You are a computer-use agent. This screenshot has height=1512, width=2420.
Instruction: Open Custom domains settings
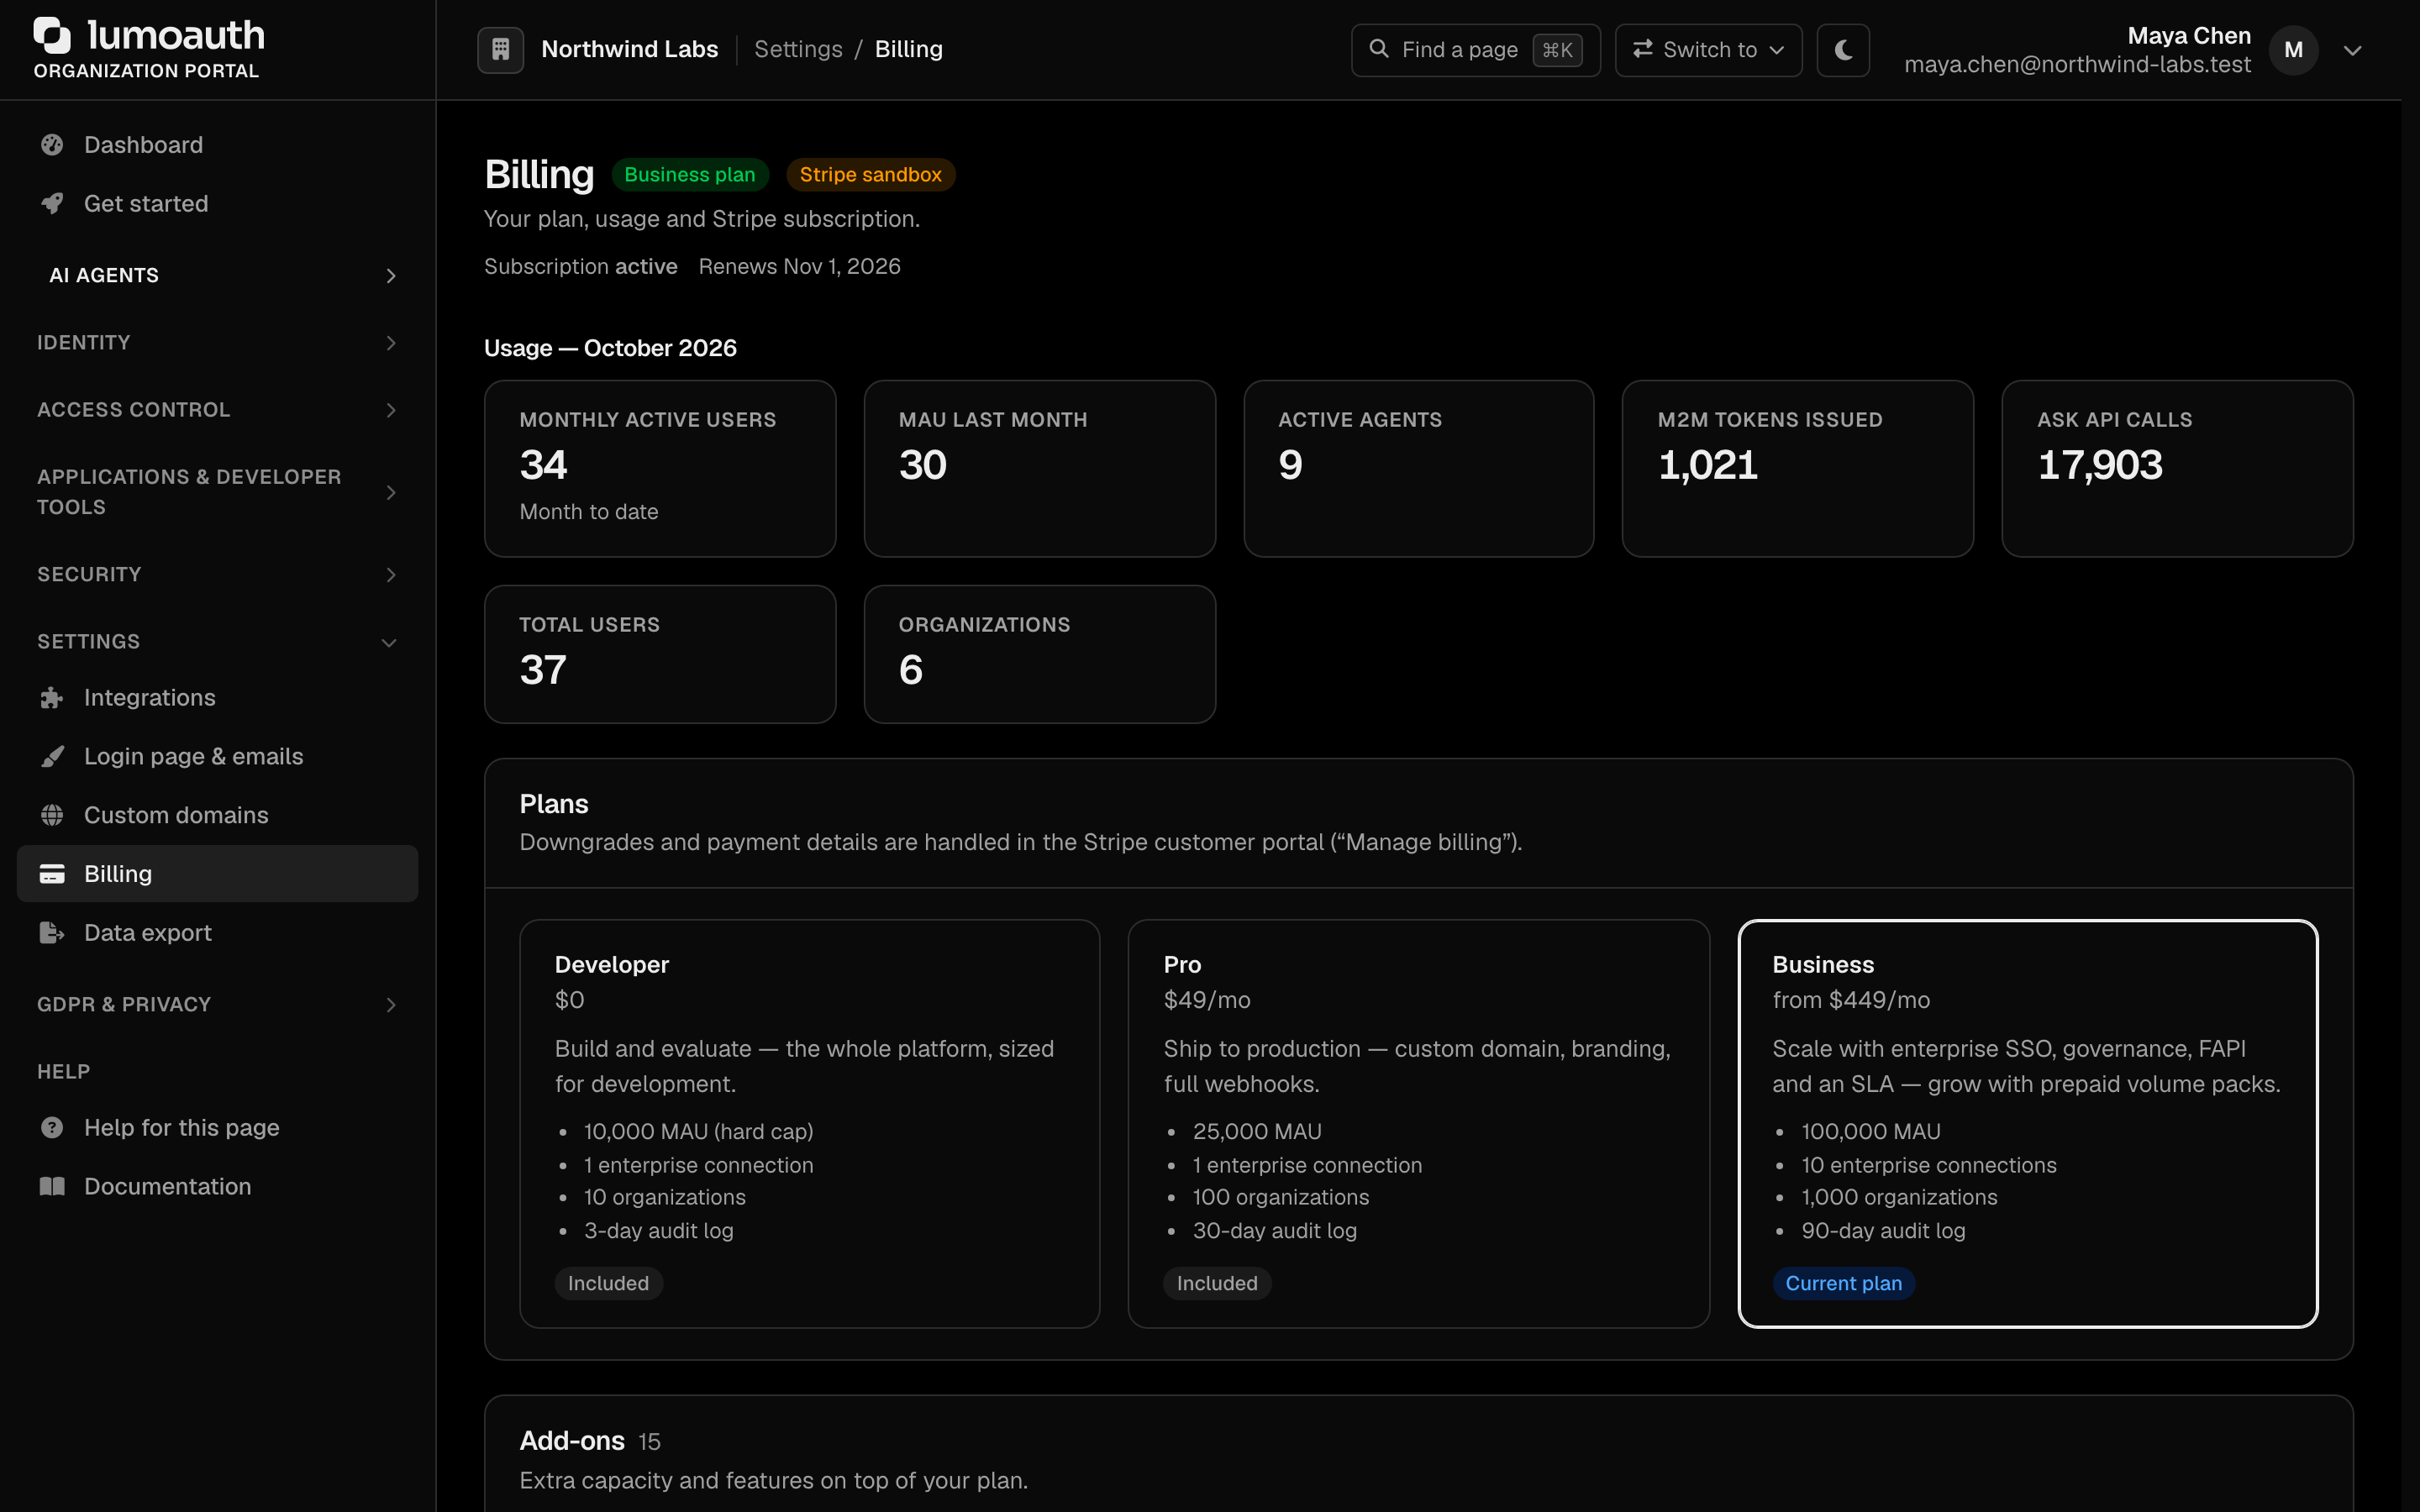[x=218, y=816]
